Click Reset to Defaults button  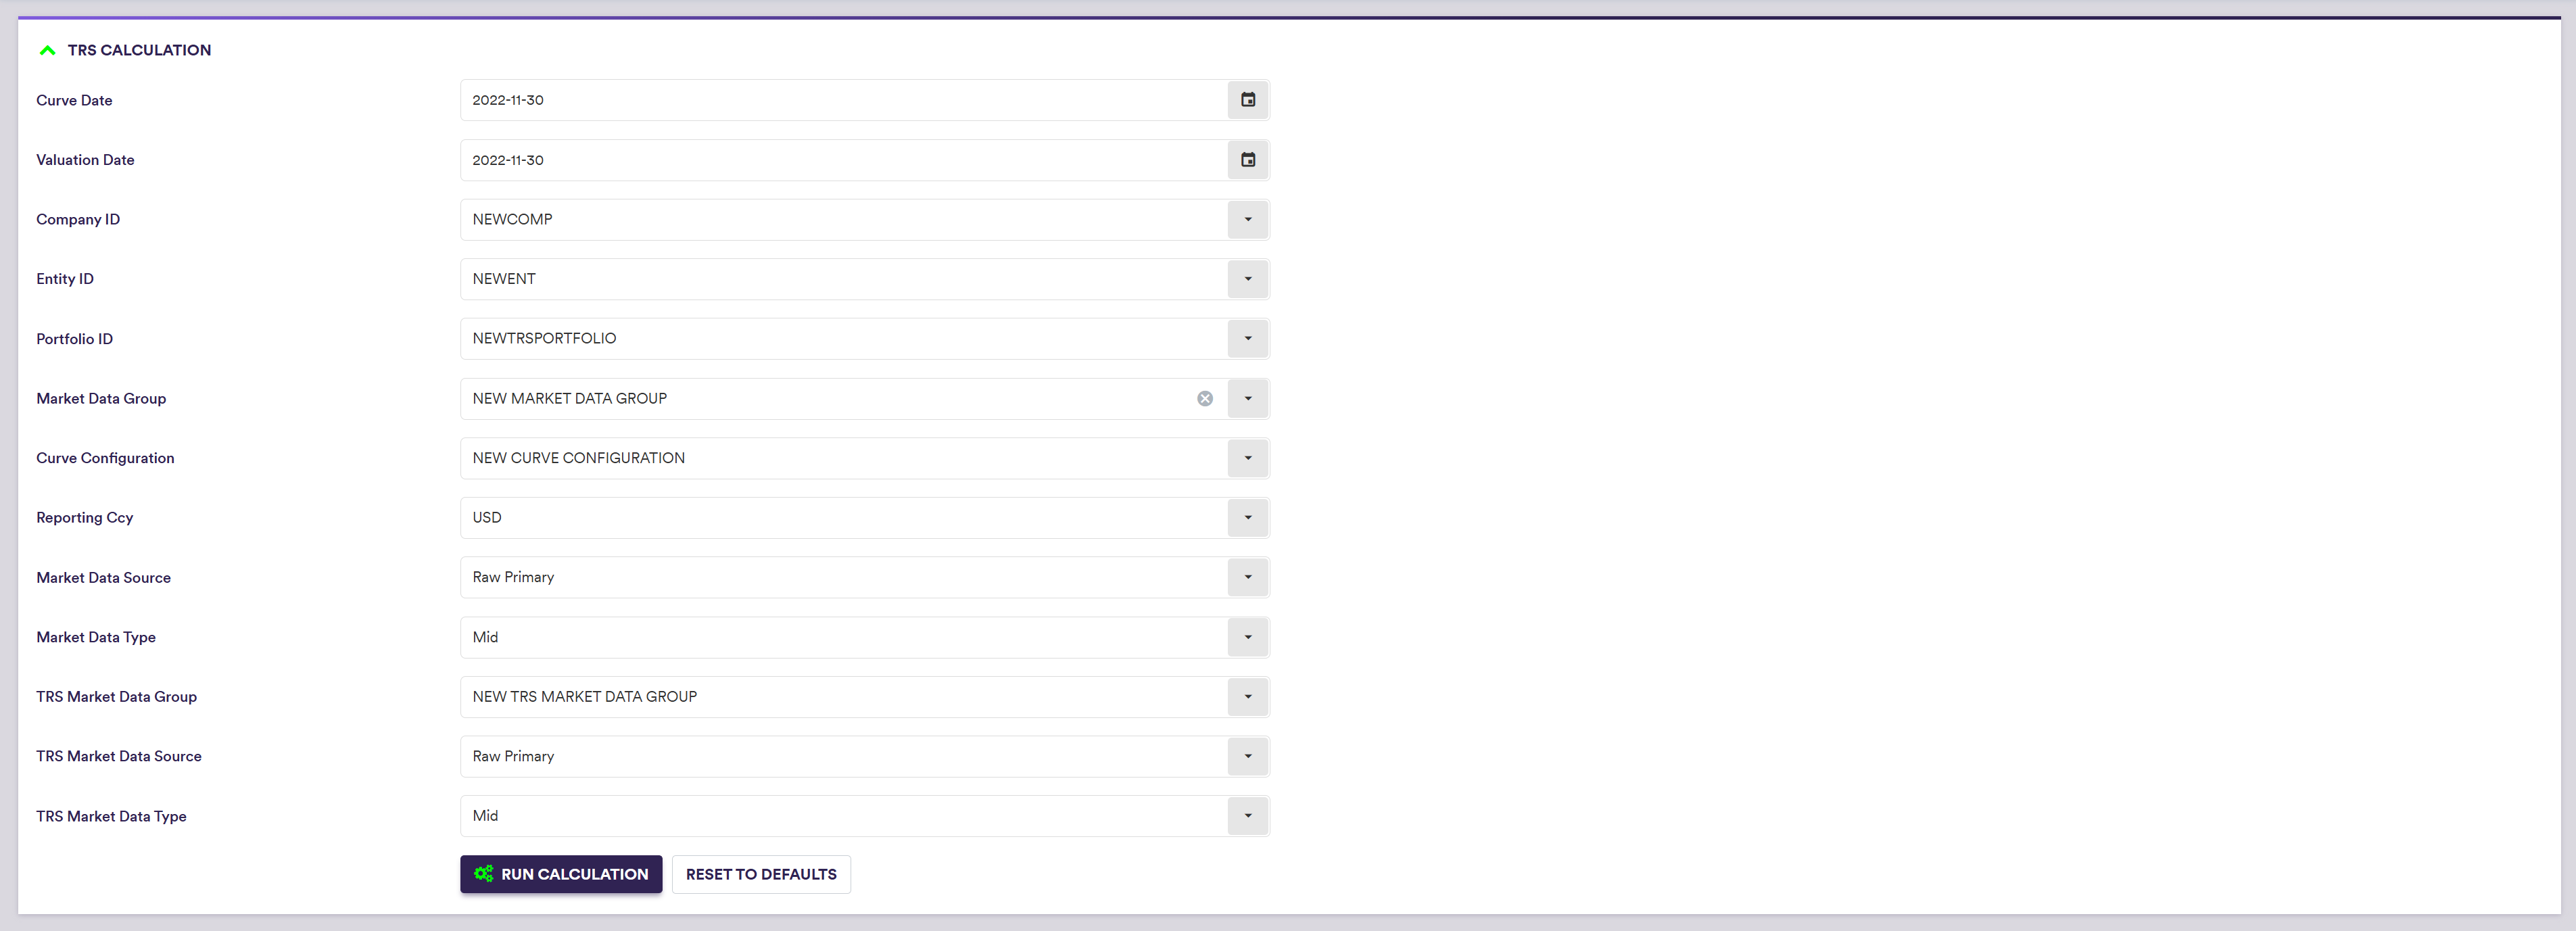pyautogui.click(x=761, y=874)
